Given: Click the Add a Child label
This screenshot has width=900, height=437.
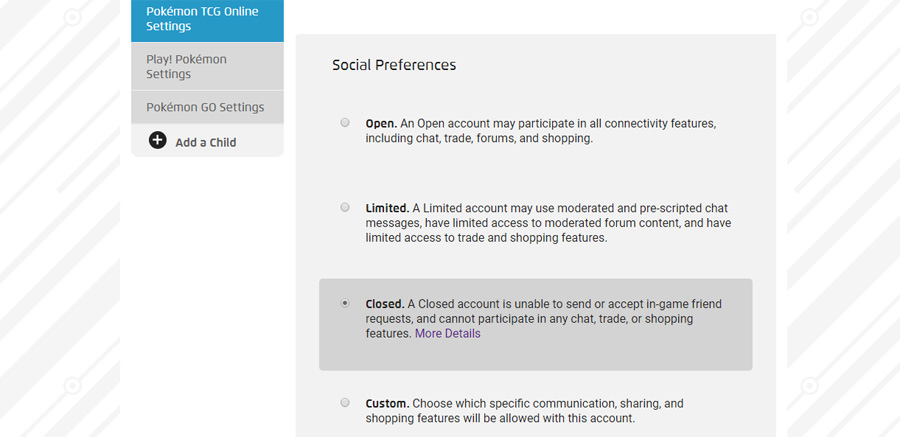Looking at the screenshot, I should pyautogui.click(x=206, y=142).
